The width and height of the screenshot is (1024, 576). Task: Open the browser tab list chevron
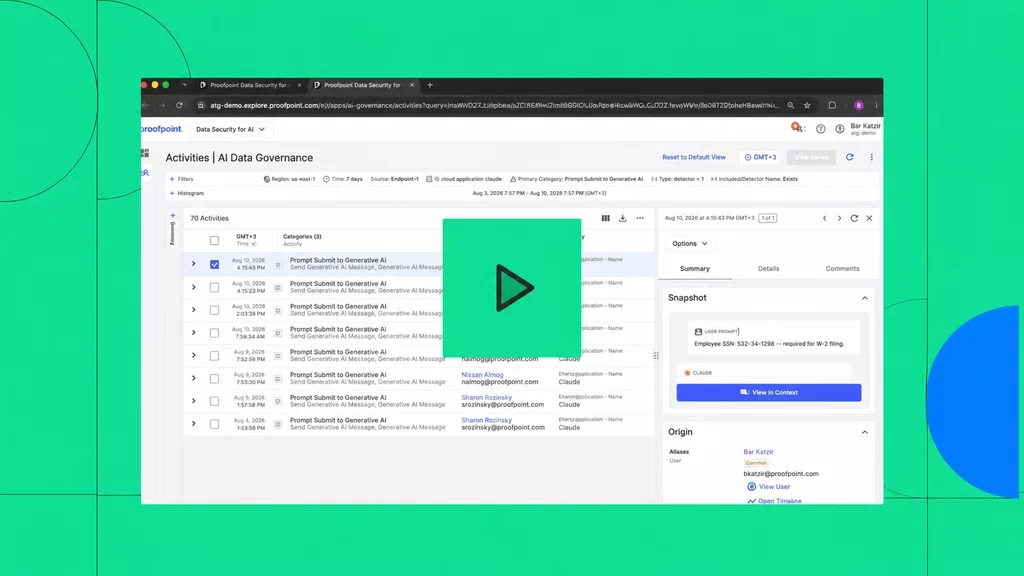pos(184,85)
